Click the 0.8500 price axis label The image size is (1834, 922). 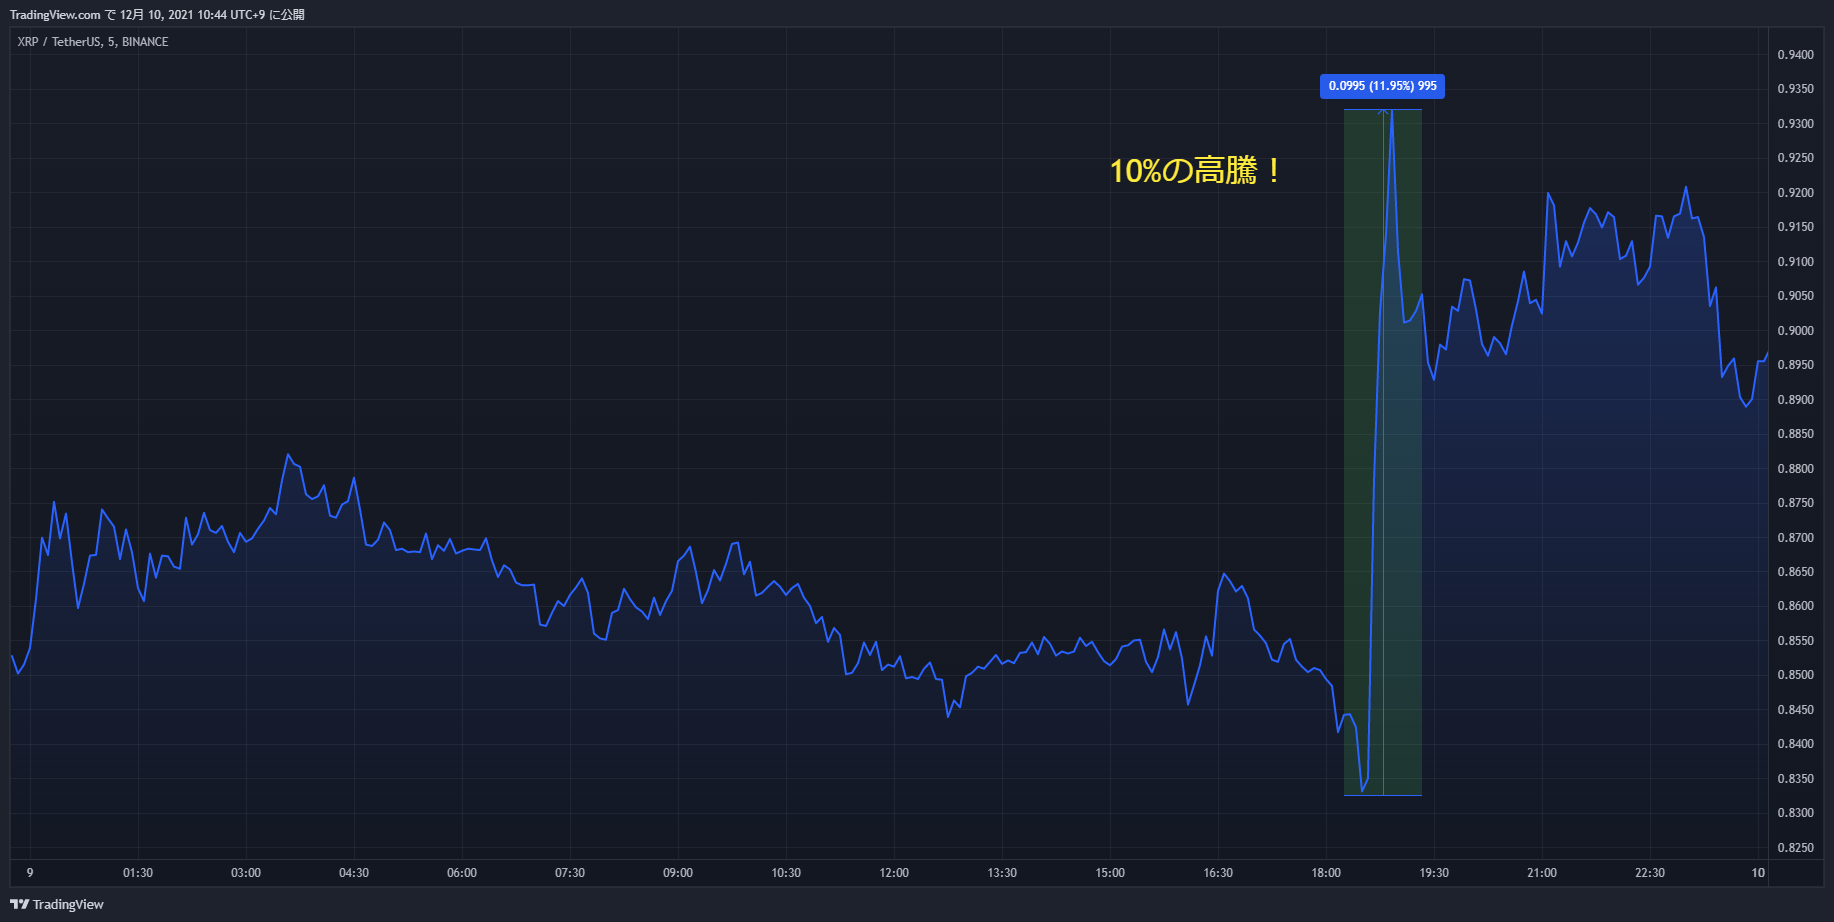coord(1795,675)
